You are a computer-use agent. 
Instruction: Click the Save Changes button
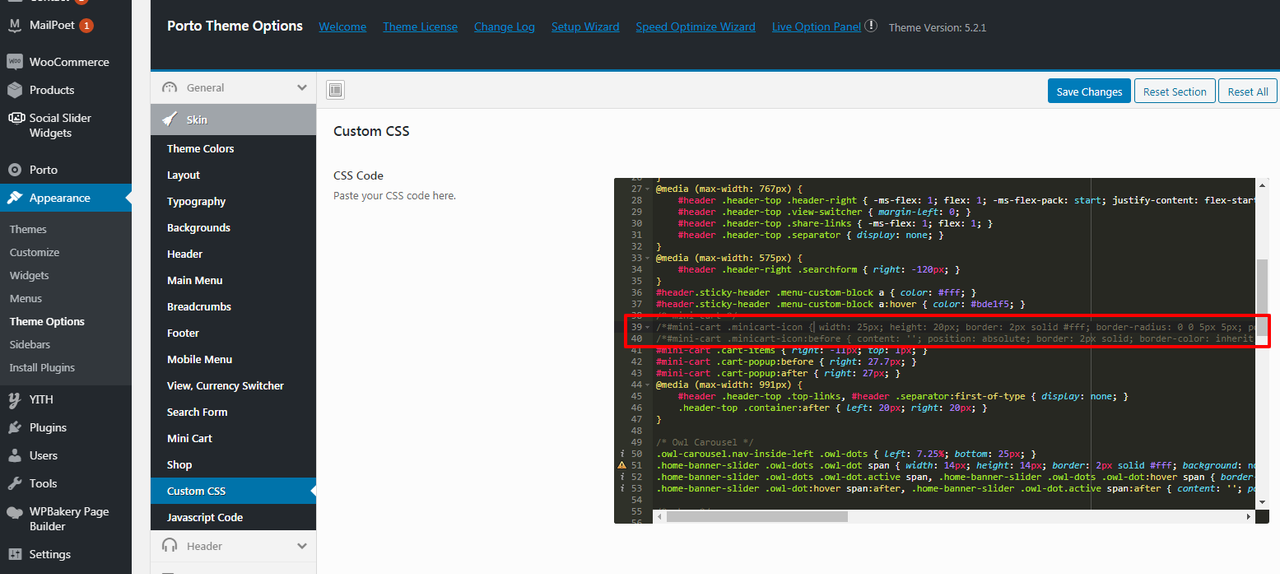1089,91
